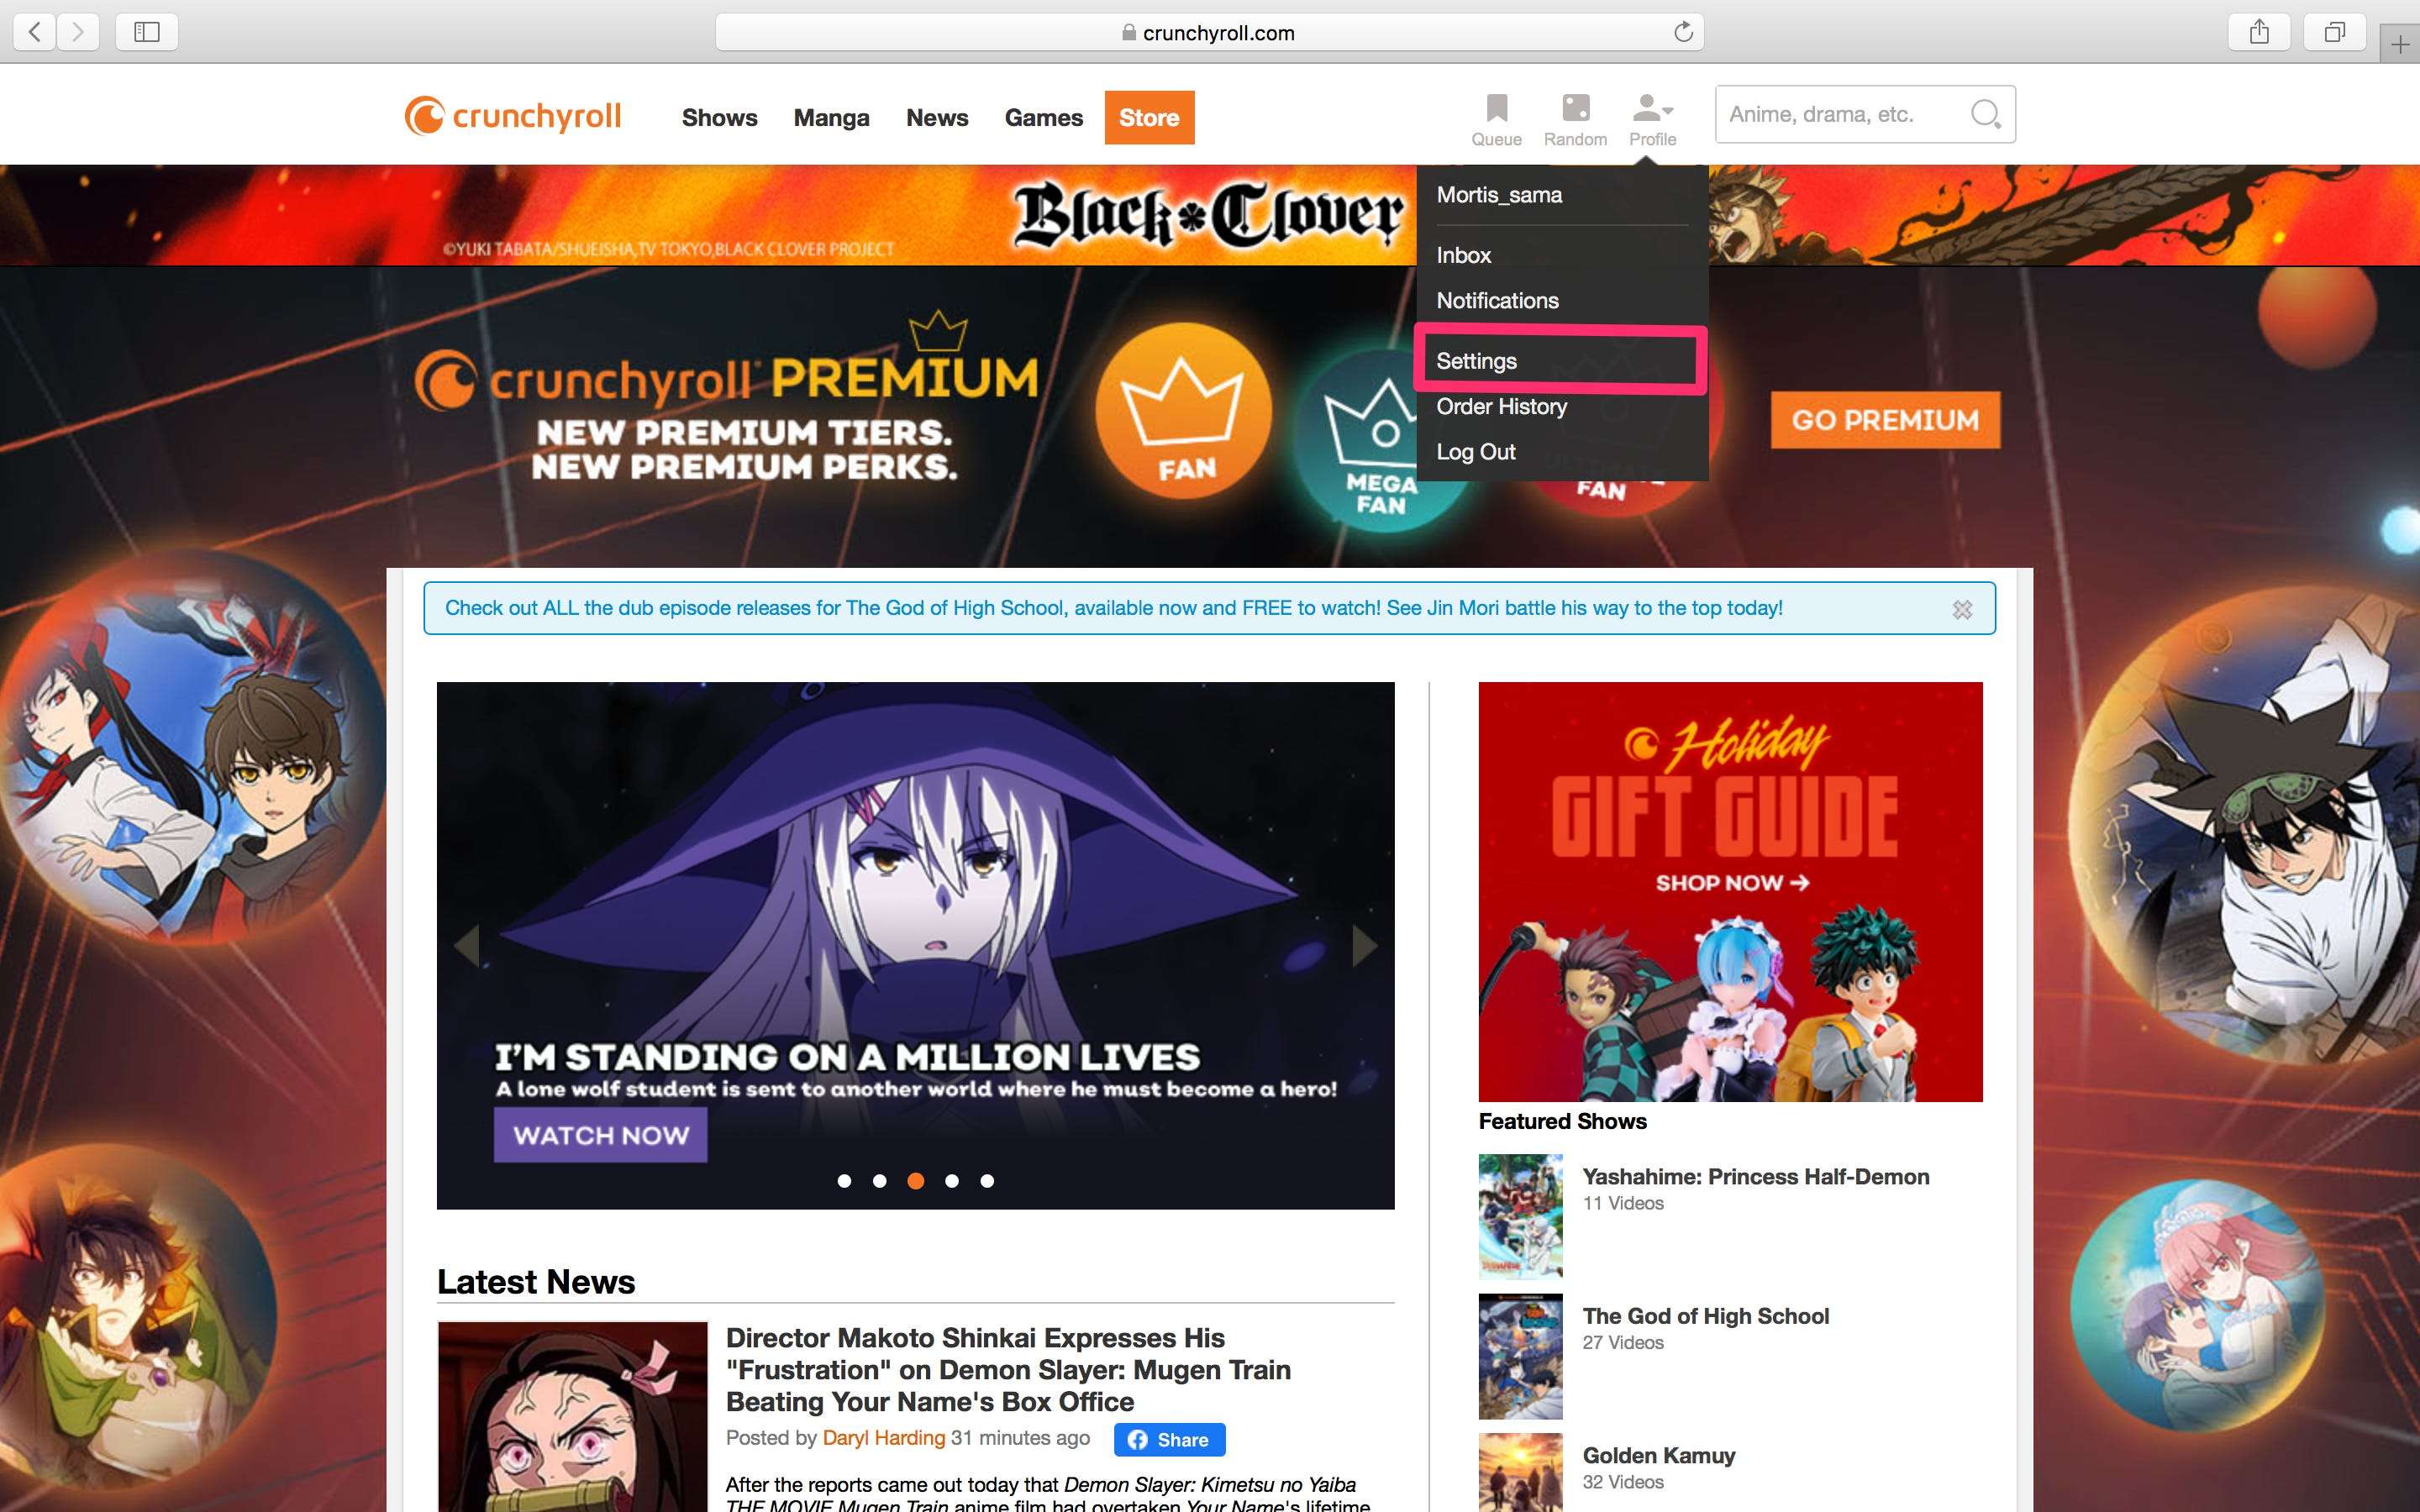Expand the carousel to next slide arrow
This screenshot has height=1512, width=2420.
tap(1362, 942)
